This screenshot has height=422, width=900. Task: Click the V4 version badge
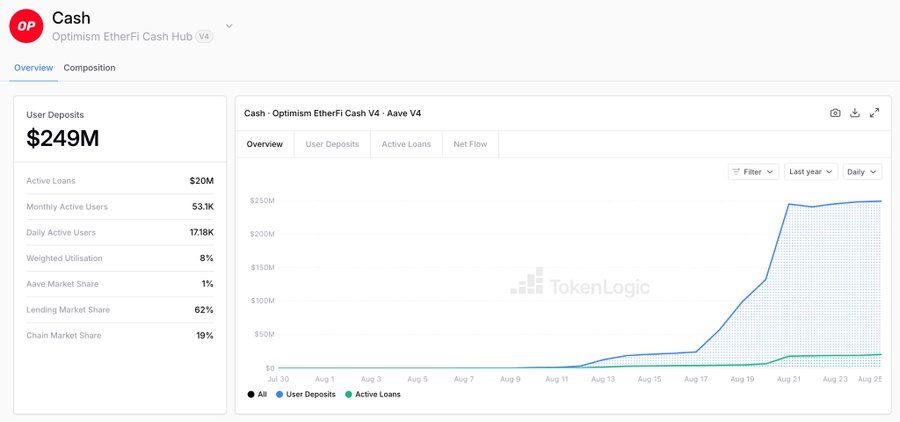[204, 36]
